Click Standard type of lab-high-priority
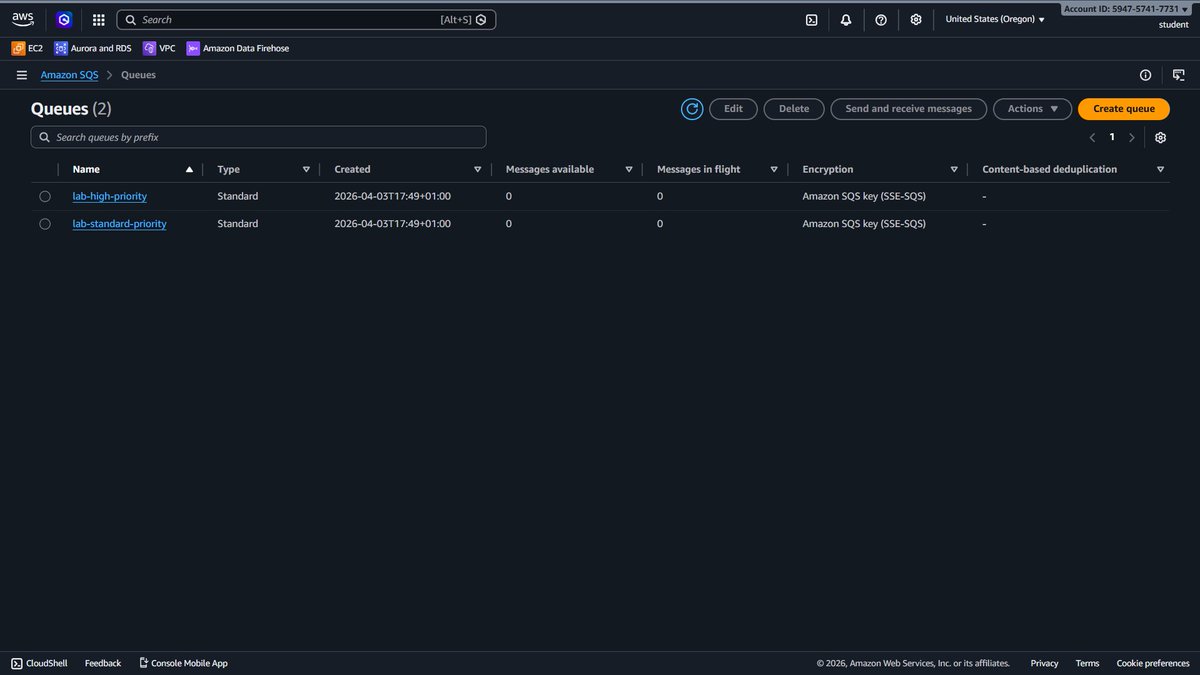The height and width of the screenshot is (675, 1200). coord(238,196)
